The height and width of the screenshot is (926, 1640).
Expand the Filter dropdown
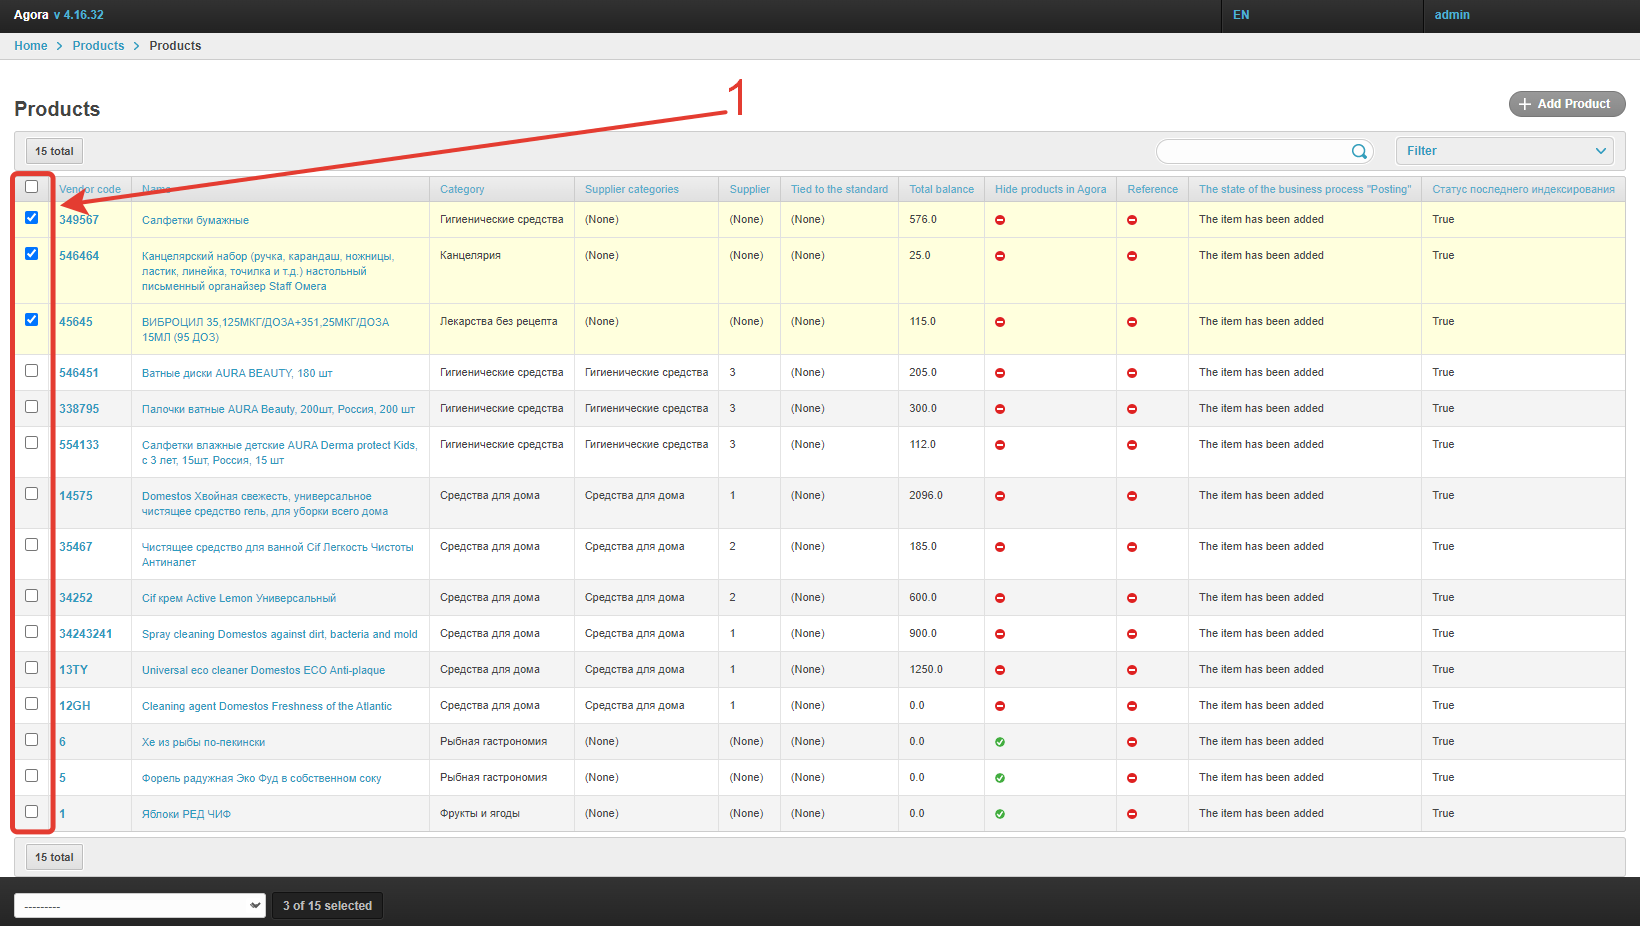pos(1504,151)
